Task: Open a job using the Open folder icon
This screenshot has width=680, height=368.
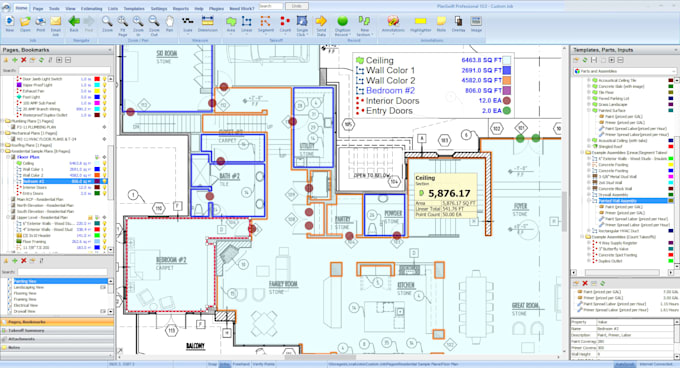Action: pyautogui.click(x=25, y=23)
